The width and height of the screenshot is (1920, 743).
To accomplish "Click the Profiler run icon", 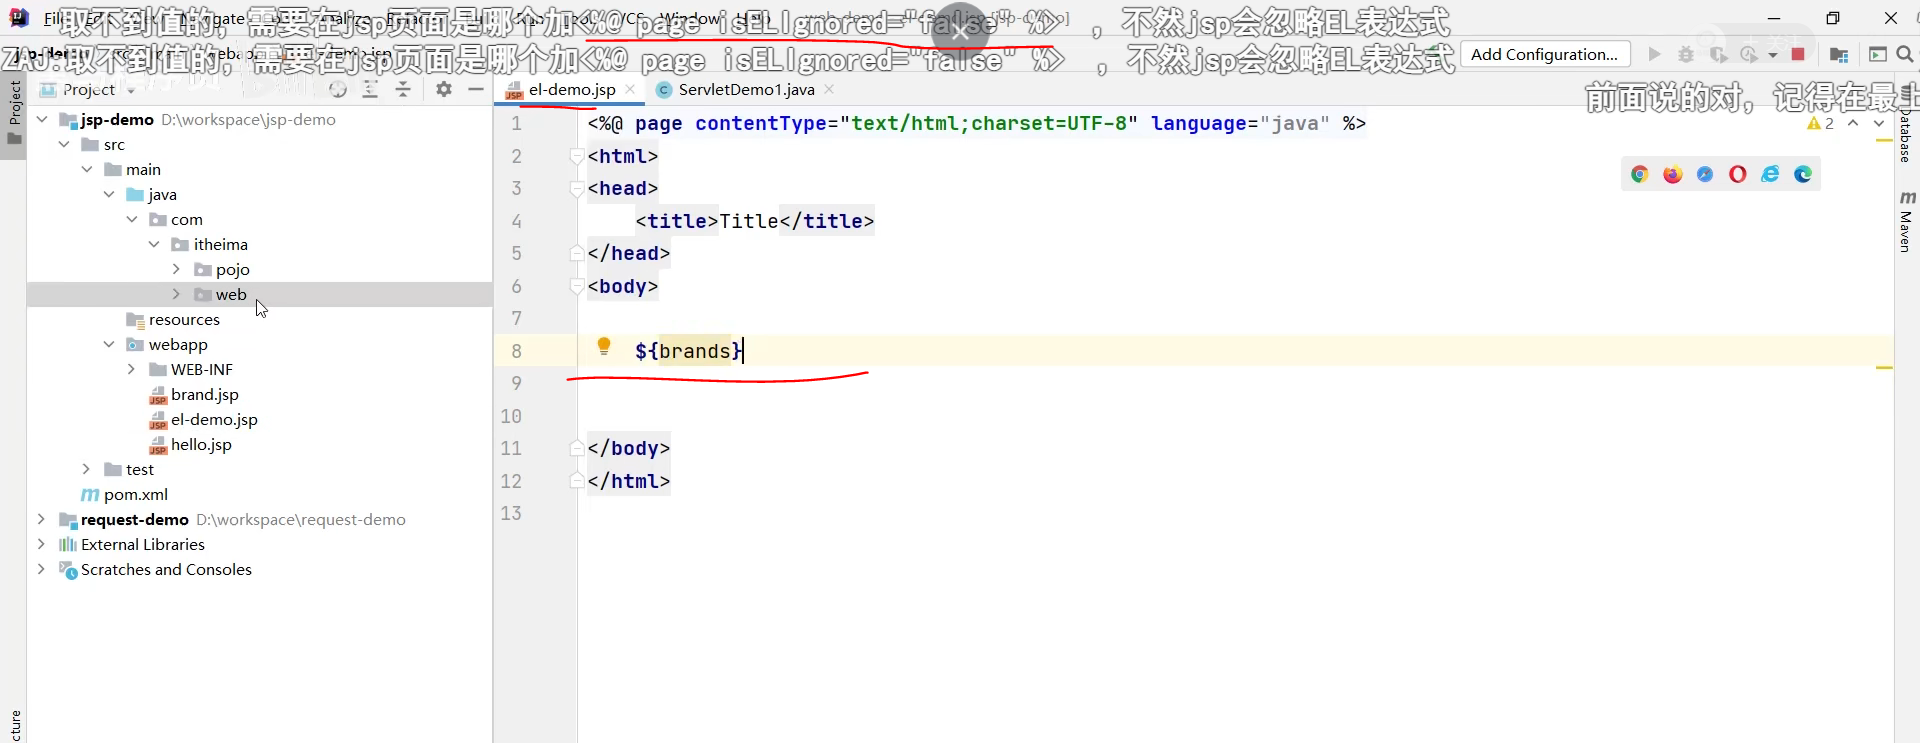I will (1749, 54).
